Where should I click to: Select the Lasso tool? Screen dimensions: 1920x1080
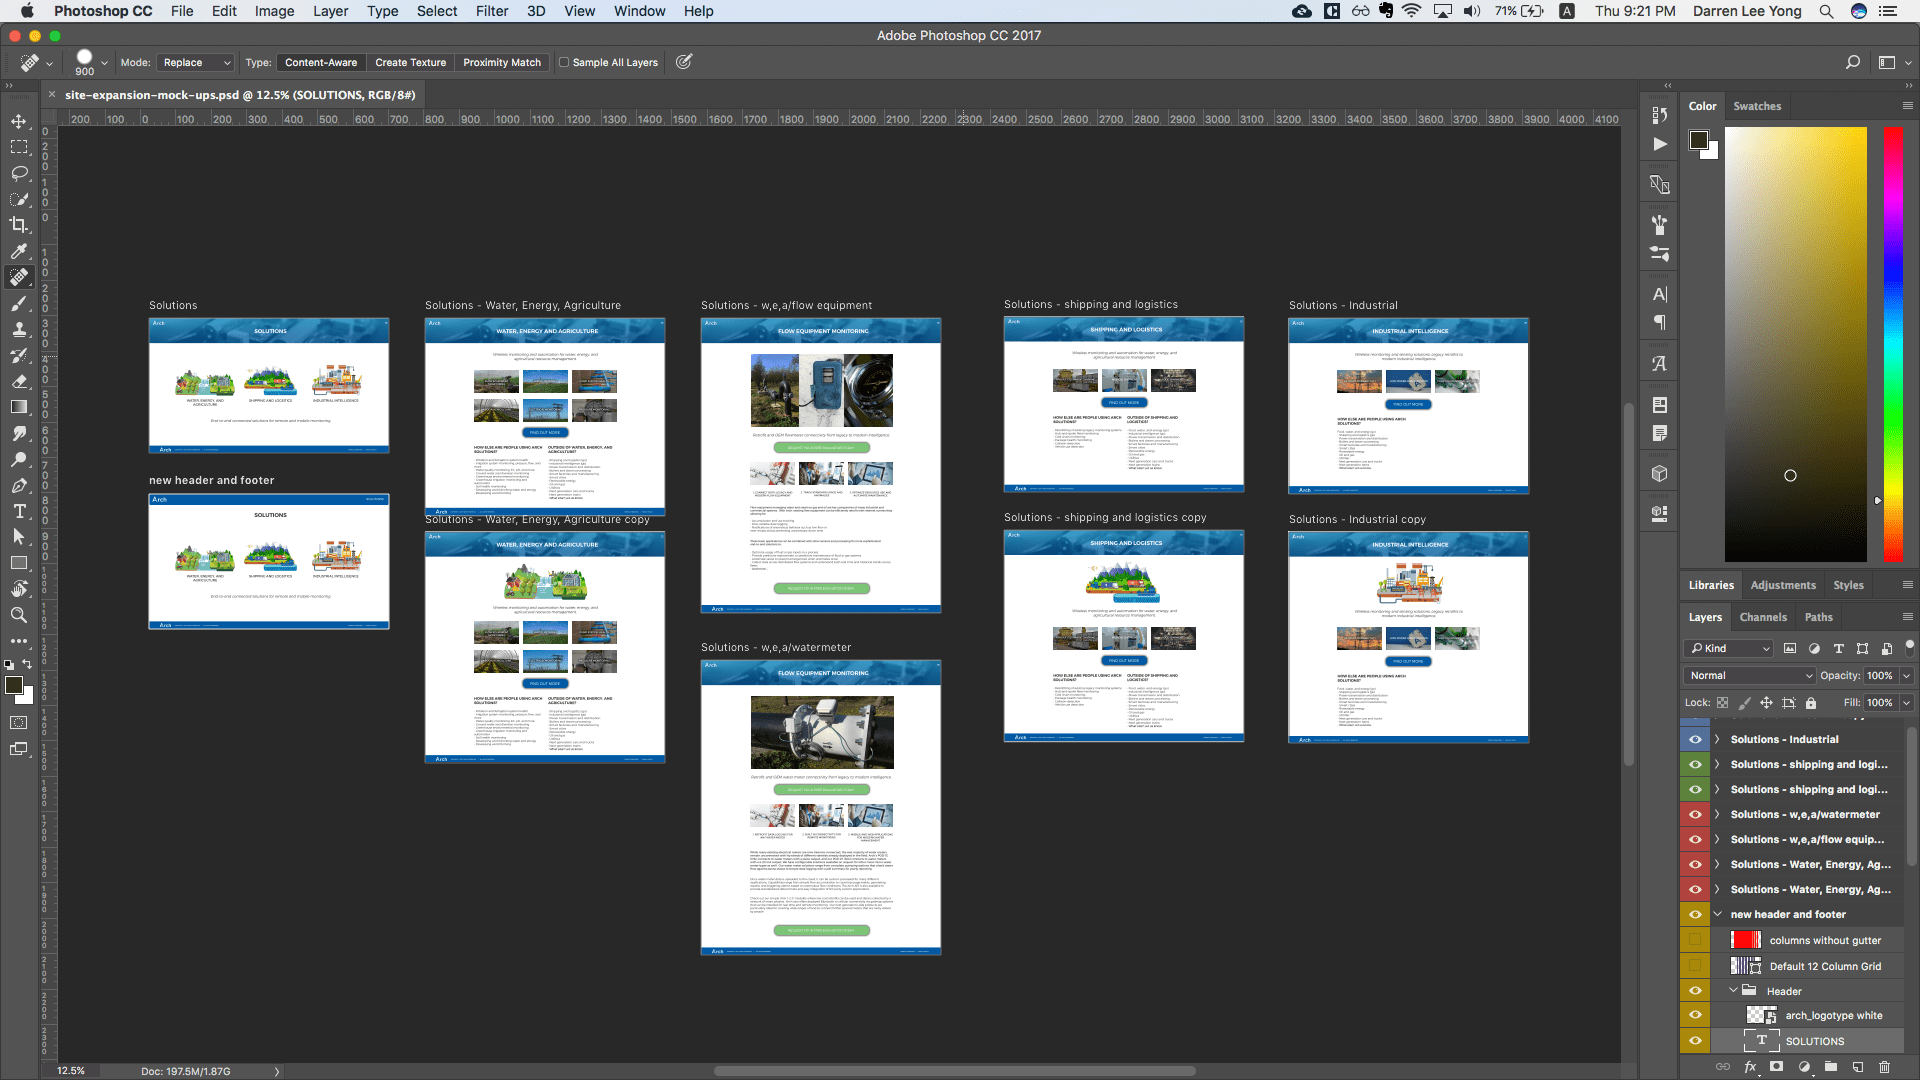click(19, 173)
